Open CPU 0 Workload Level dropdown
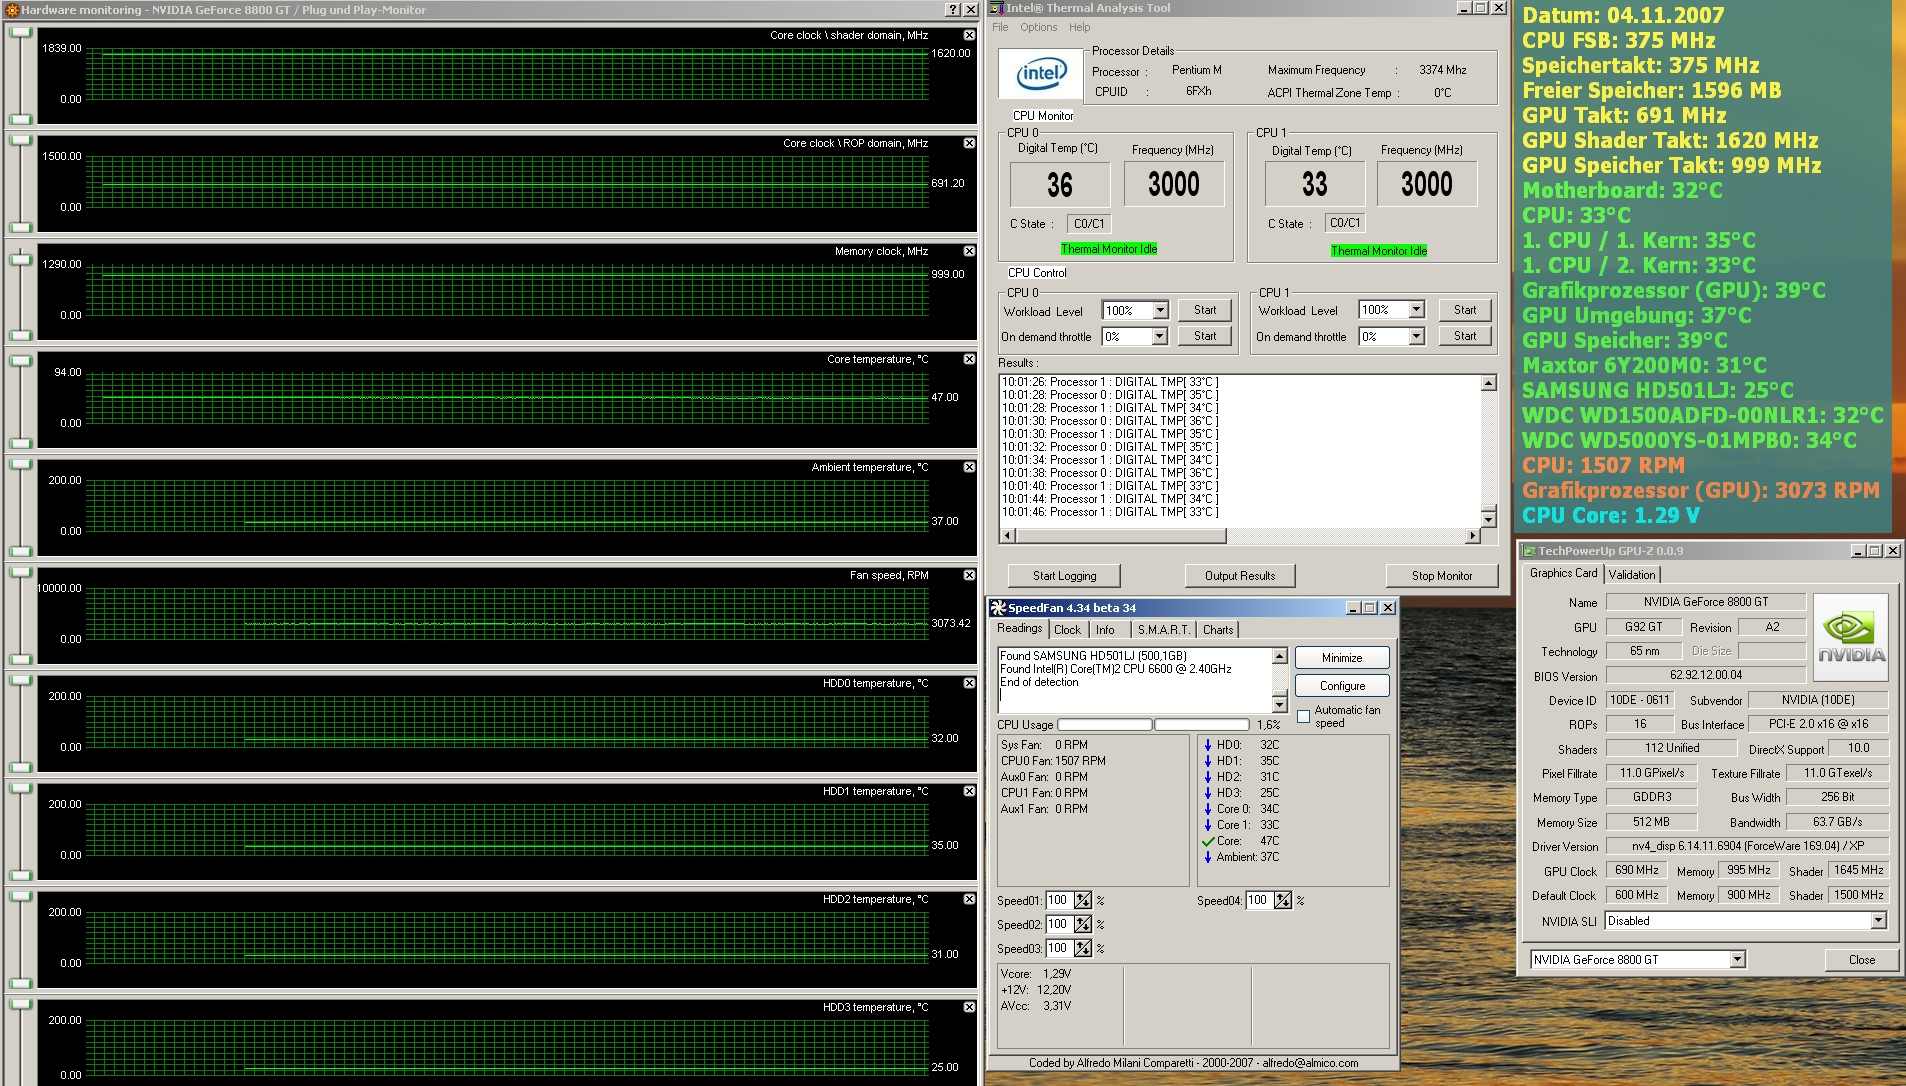The width and height of the screenshot is (1906, 1086). pos(1160,311)
